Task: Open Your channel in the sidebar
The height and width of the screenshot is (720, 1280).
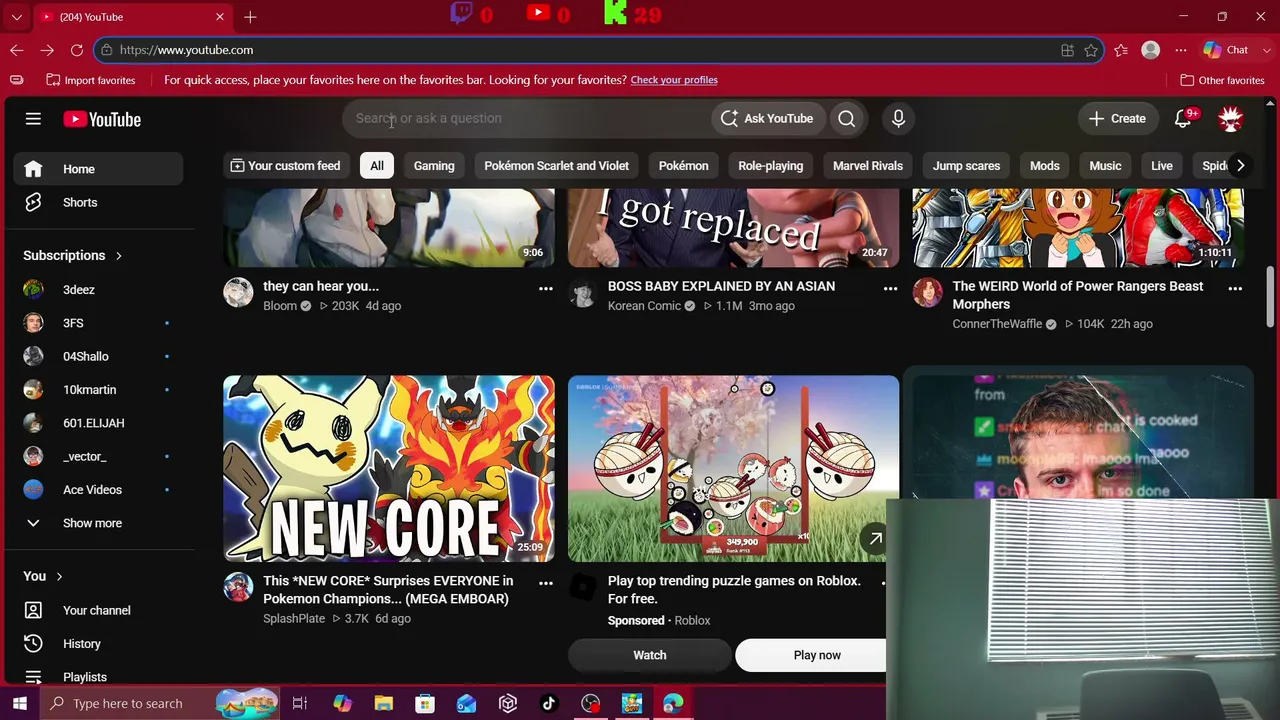Action: tap(98, 610)
